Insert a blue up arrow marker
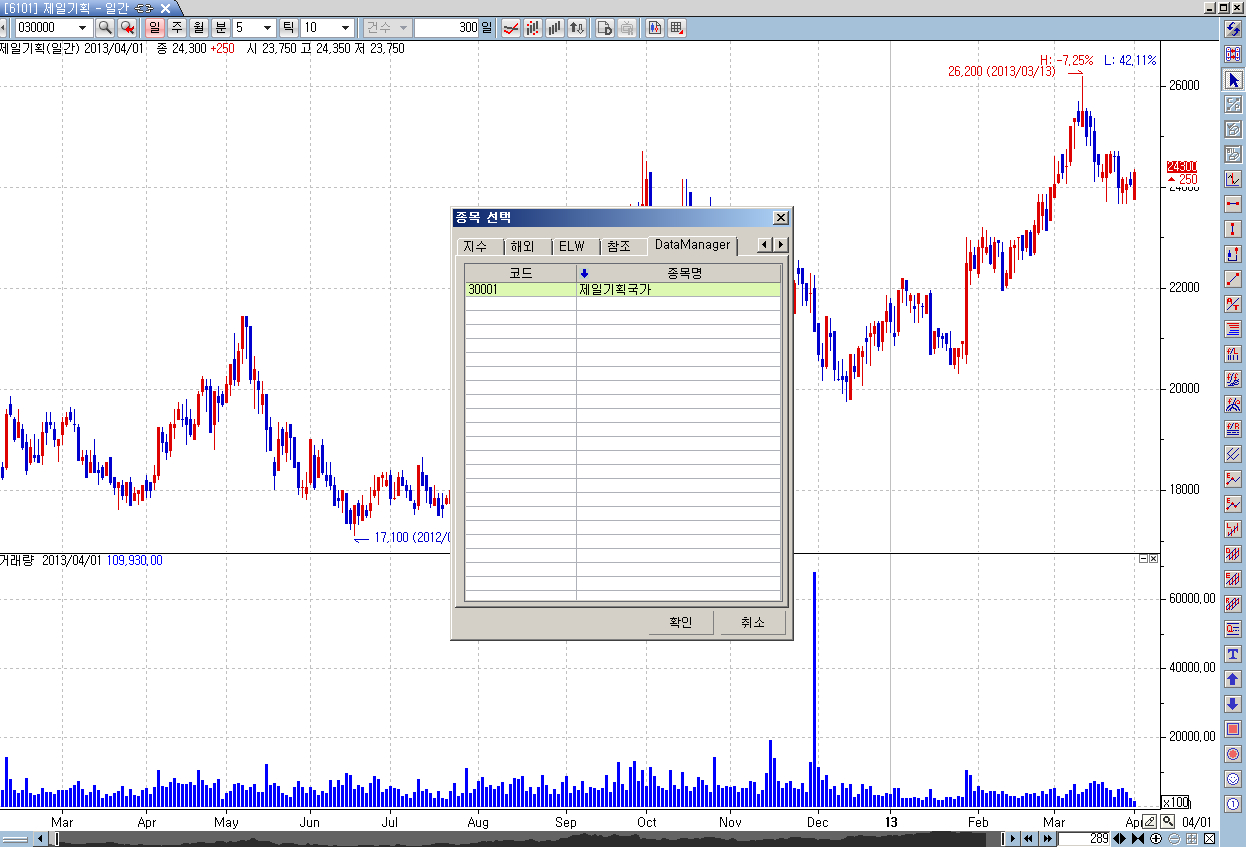Screen dimensions: 1247x848 pos(1233,679)
